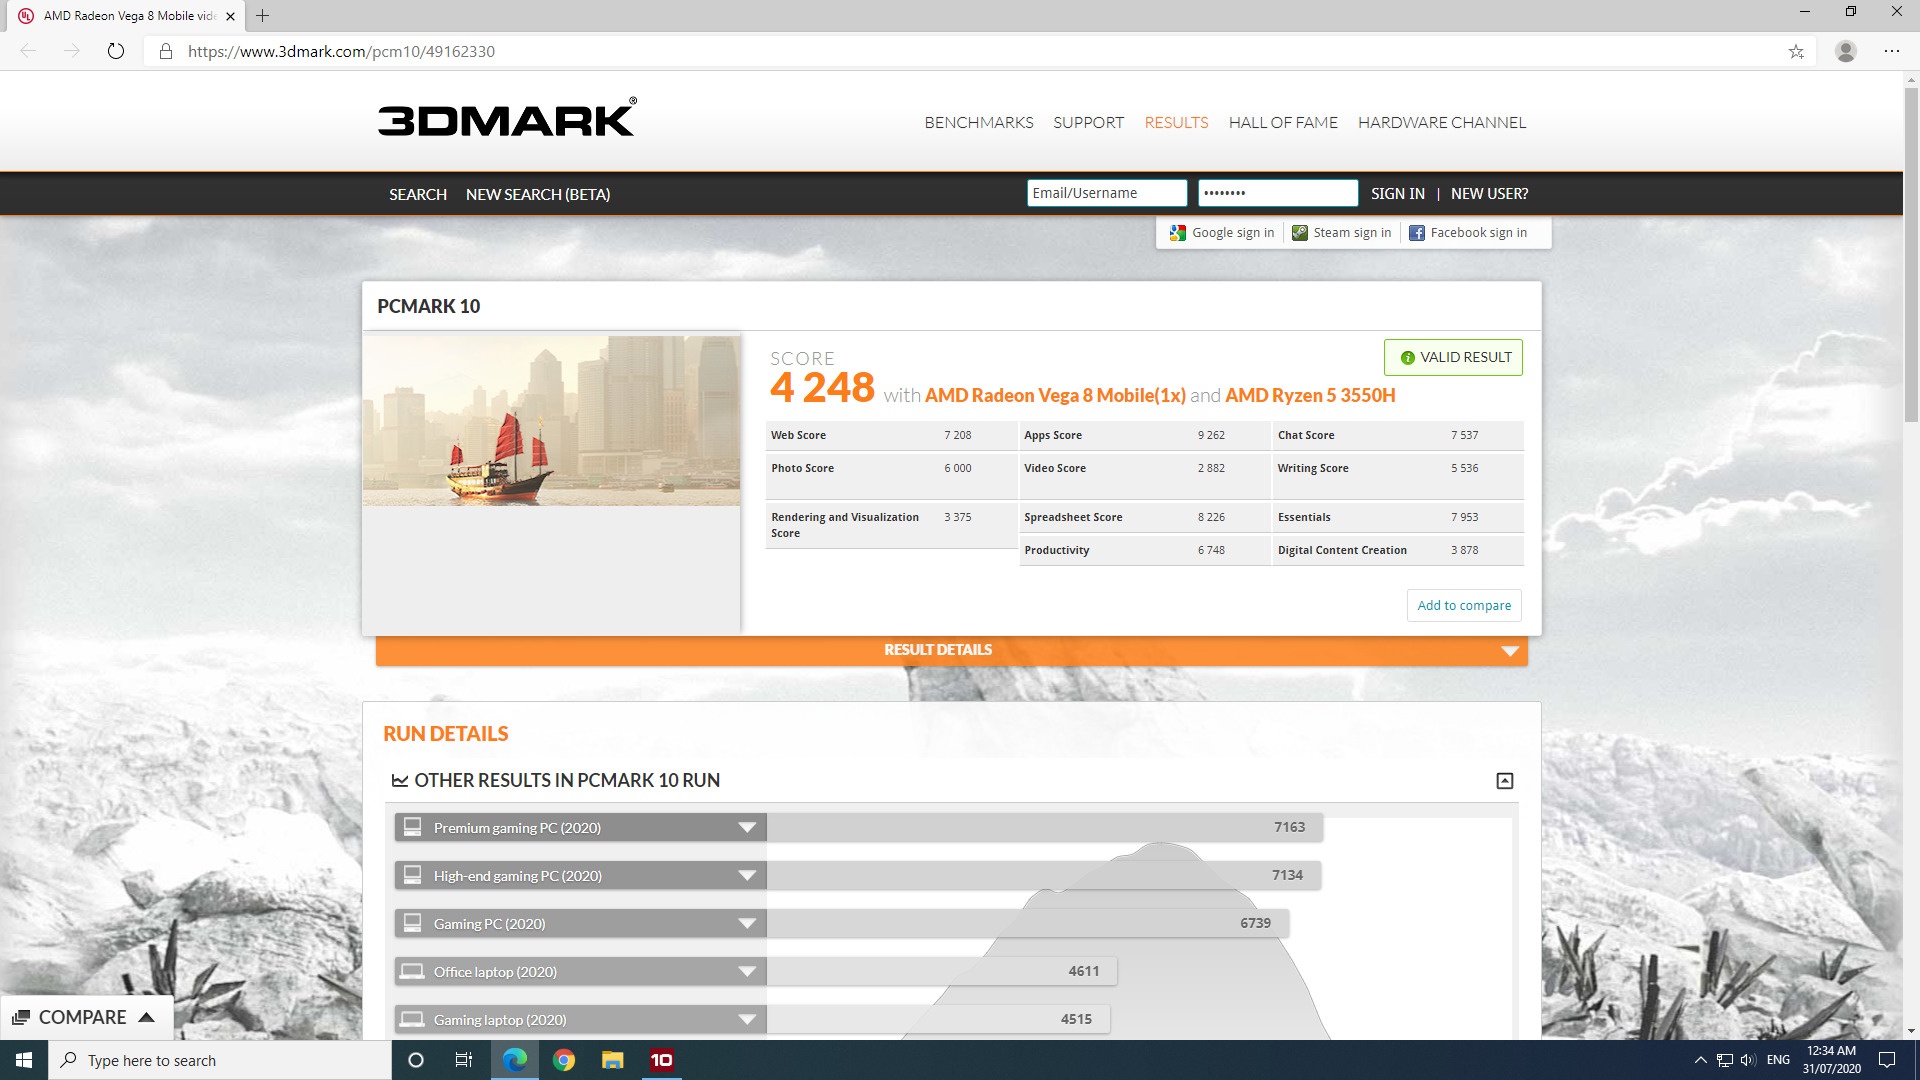Screen dimensions: 1920x1080
Task: Click the laptop icon for Office laptop
Action: 412,971
